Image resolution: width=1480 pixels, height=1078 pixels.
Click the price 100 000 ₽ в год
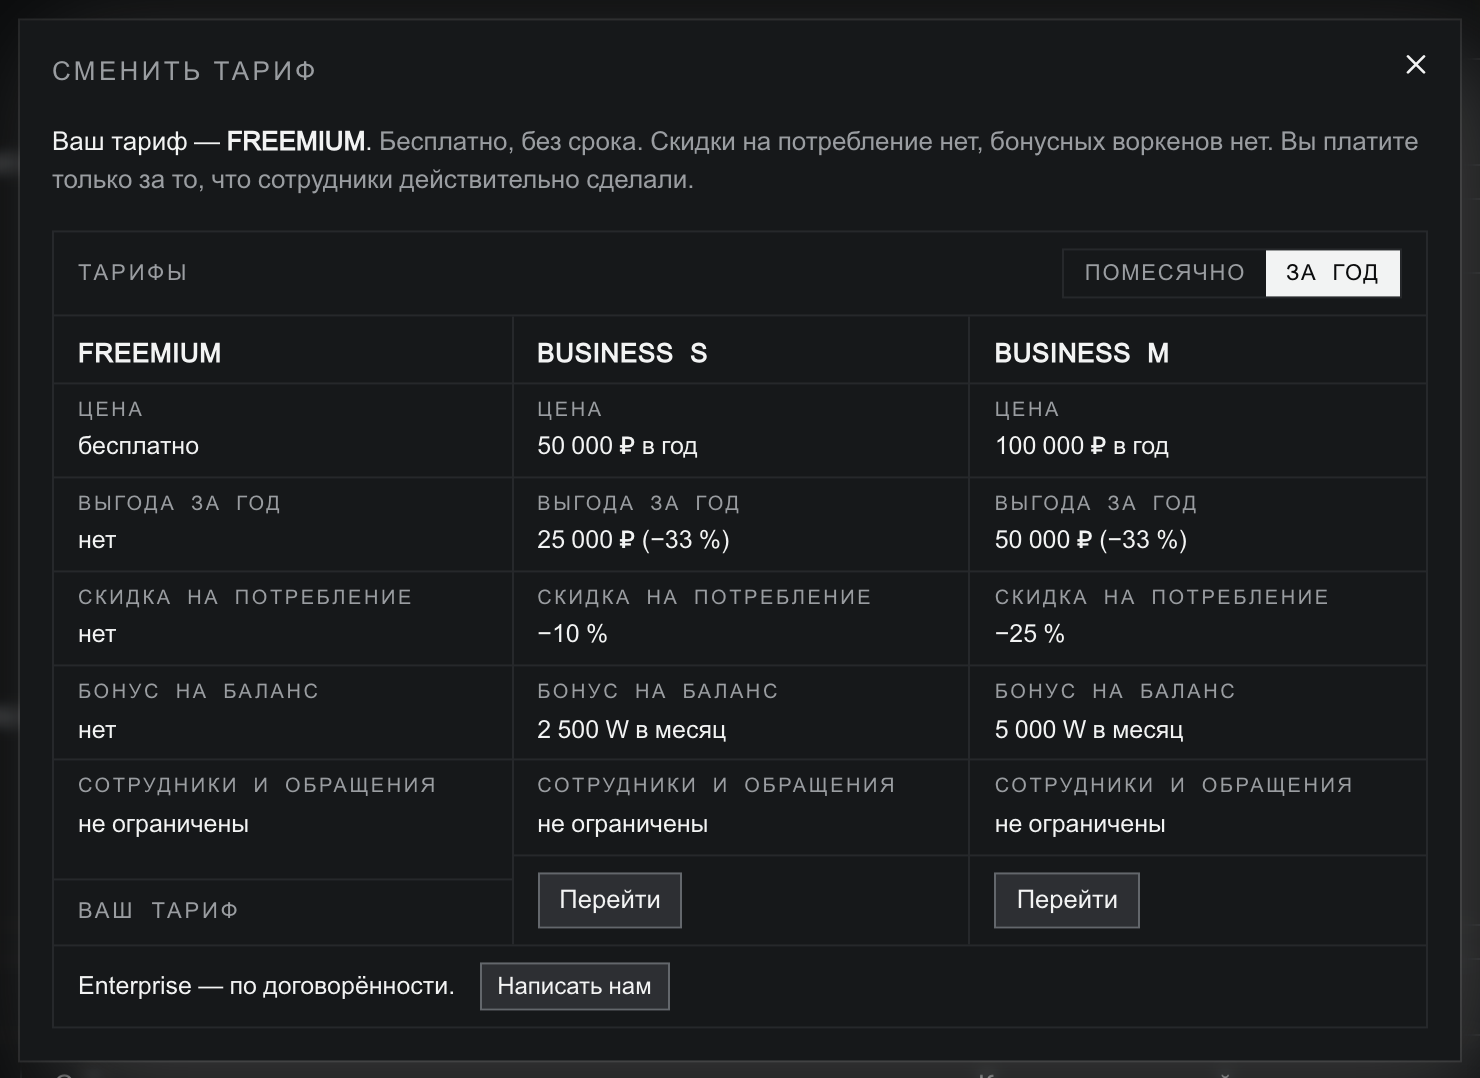1082,446
